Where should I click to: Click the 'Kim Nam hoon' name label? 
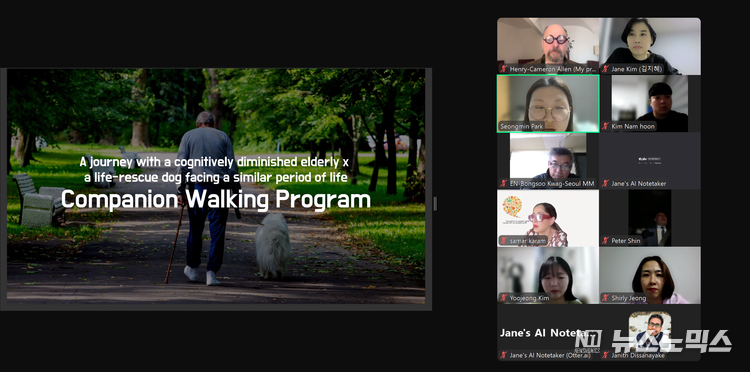[632, 126]
